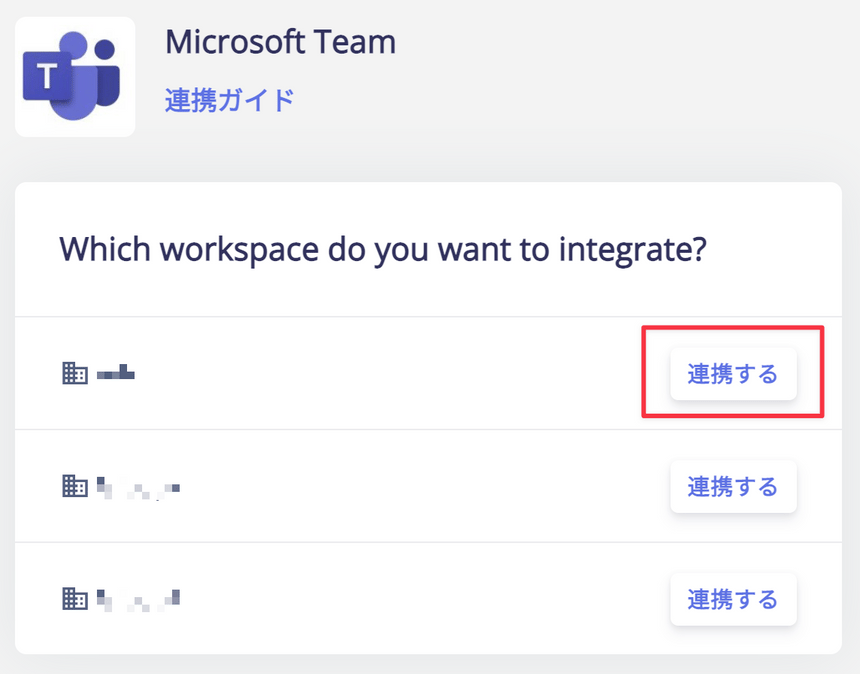Click 連携する for the first workspace
Screen dimensions: 860x674
(733, 374)
